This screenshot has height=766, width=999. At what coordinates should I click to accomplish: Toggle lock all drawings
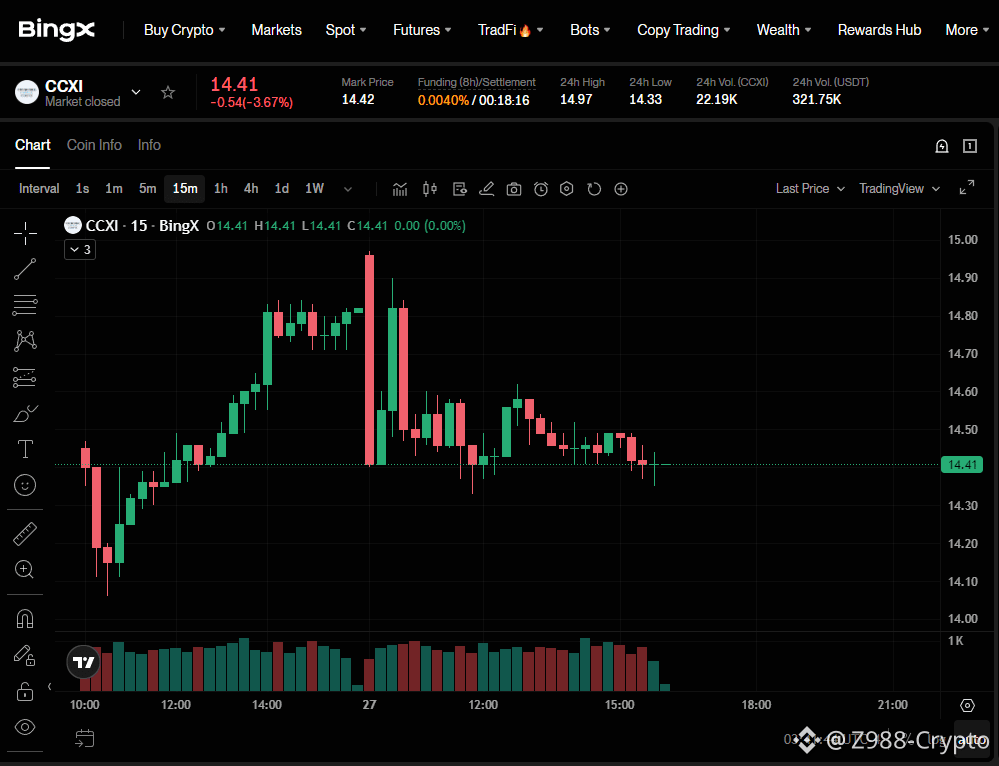tap(25, 691)
